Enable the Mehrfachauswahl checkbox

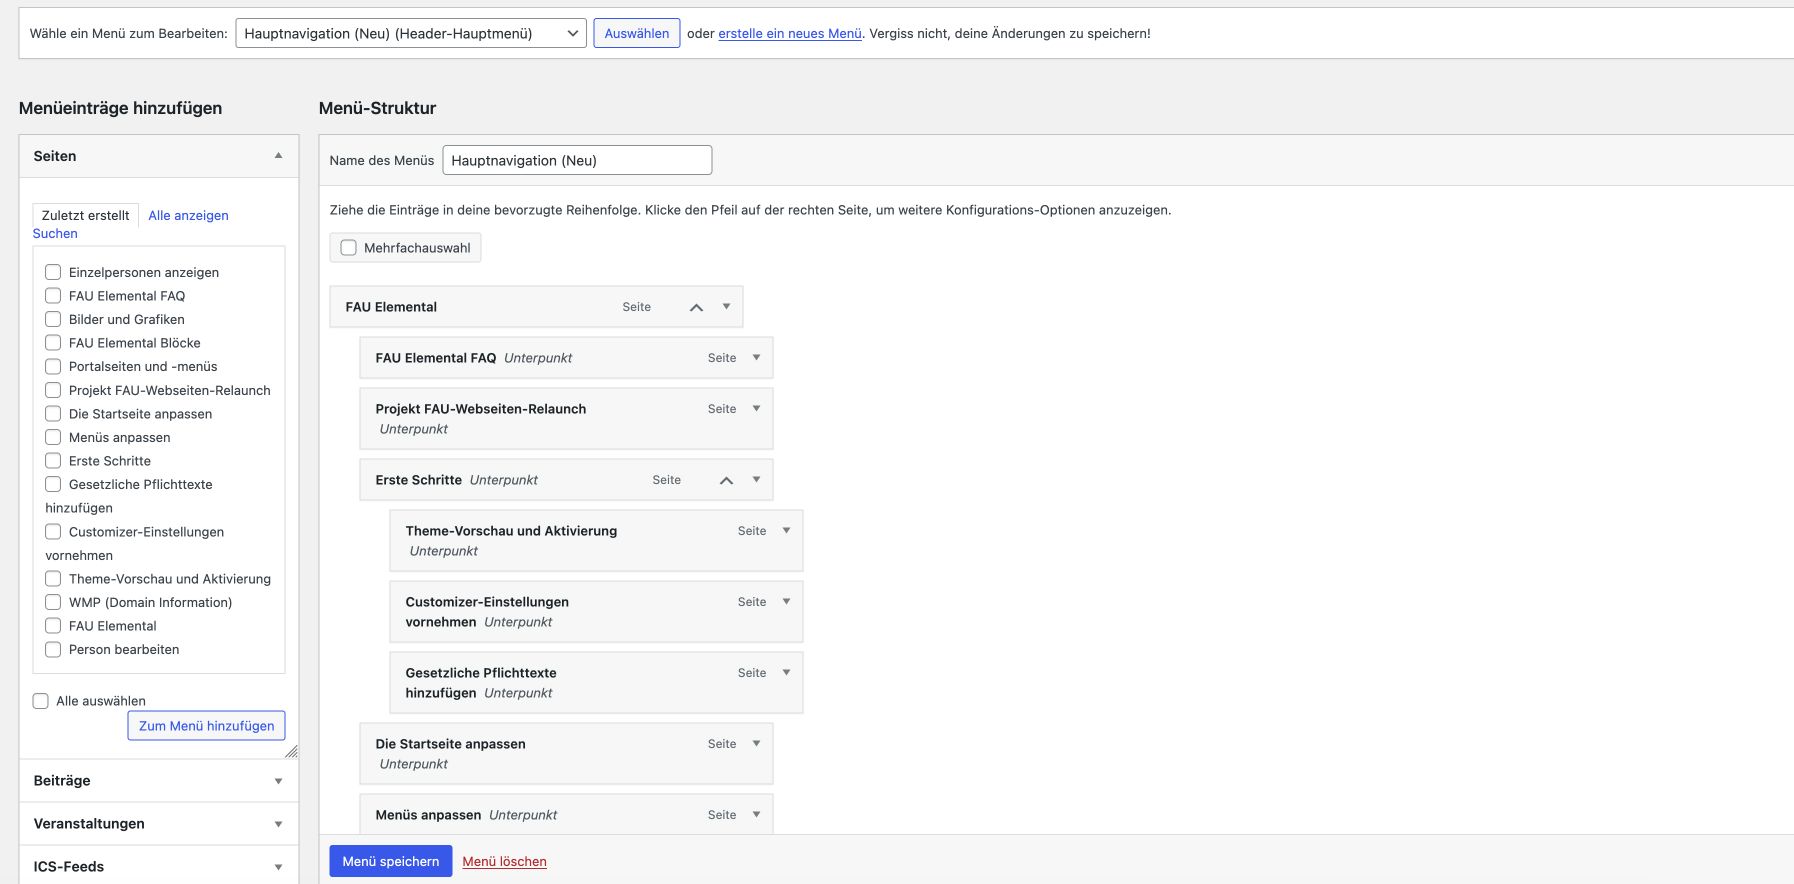tap(349, 248)
